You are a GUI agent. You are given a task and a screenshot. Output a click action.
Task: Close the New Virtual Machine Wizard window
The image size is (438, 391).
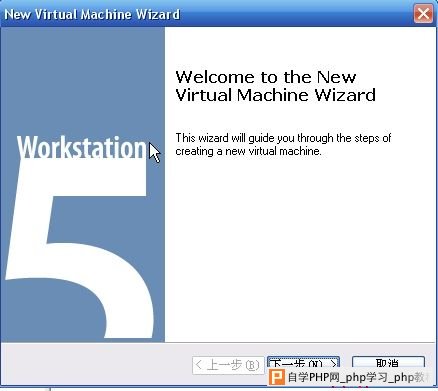point(423,14)
